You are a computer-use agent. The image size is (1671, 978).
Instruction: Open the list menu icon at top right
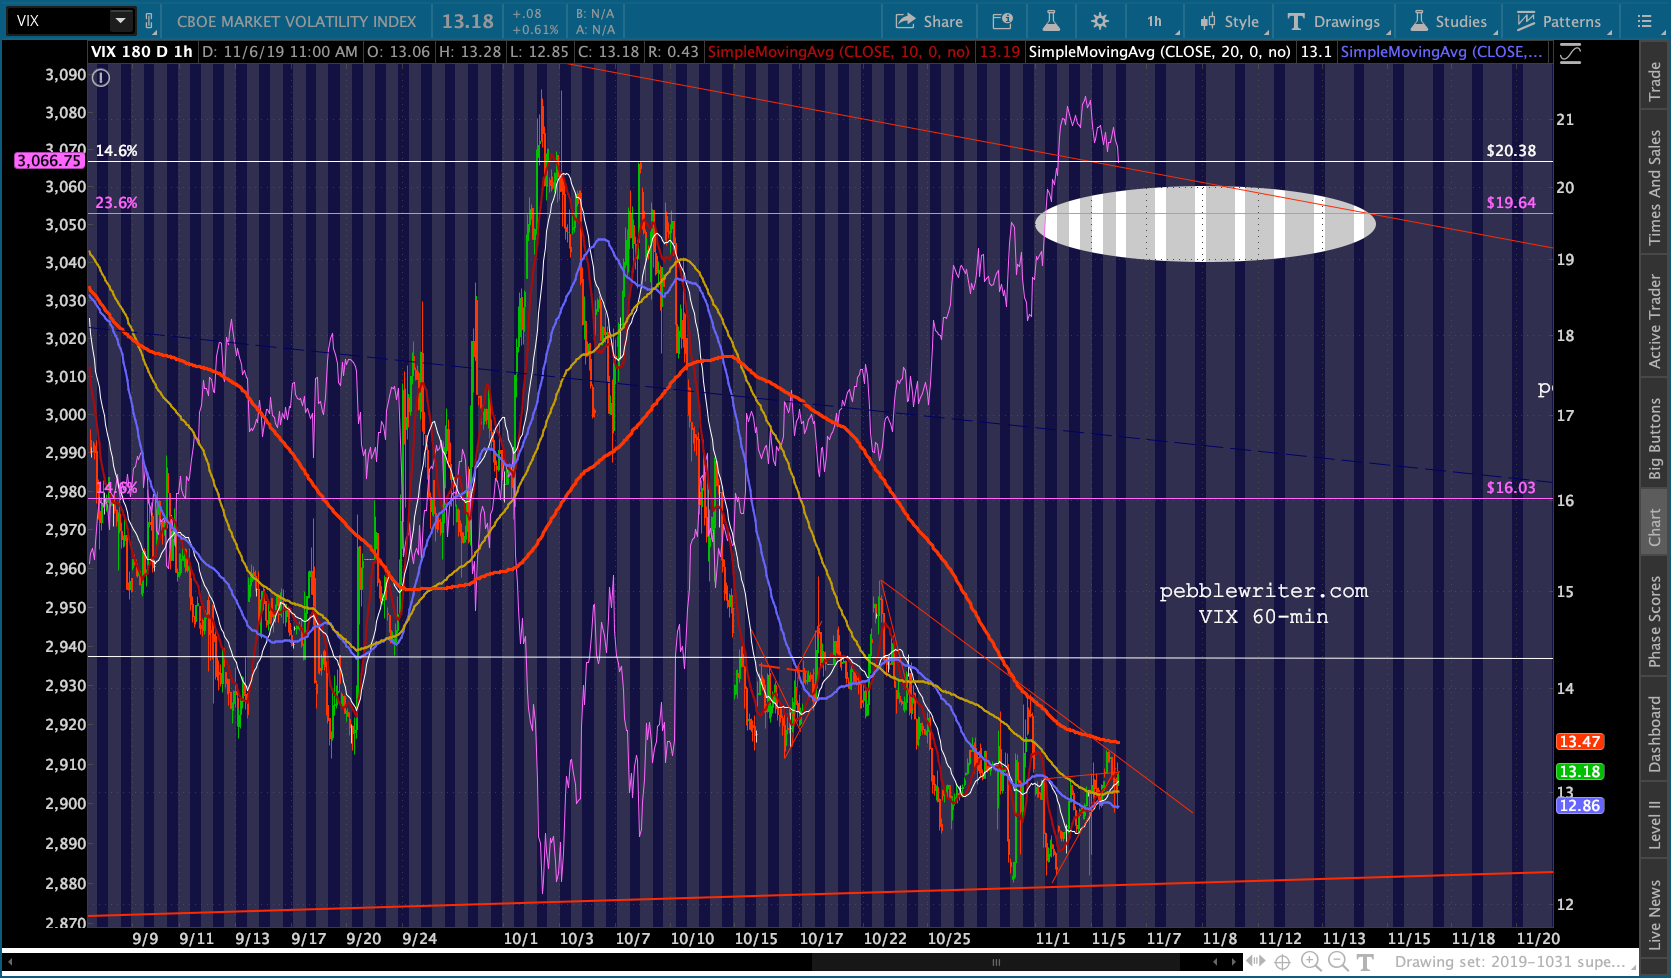(x=1644, y=21)
